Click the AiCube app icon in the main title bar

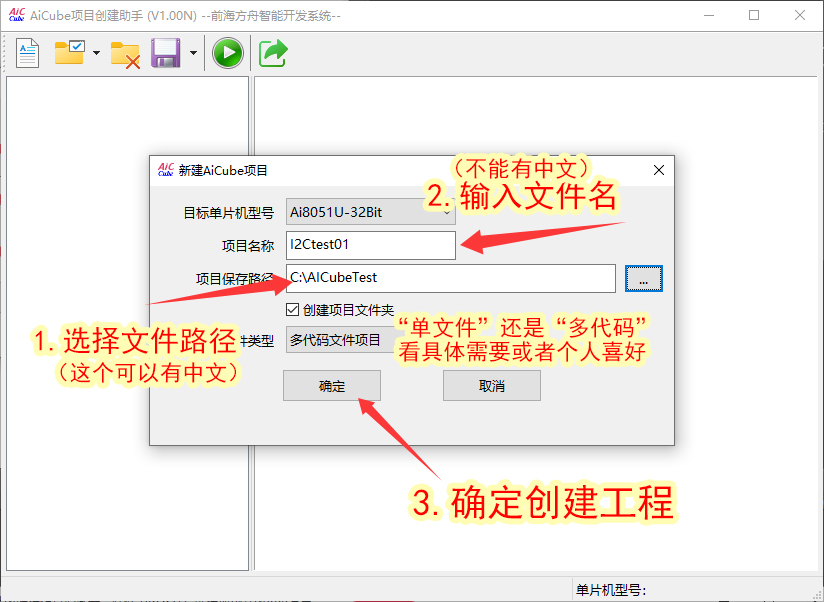[17, 15]
